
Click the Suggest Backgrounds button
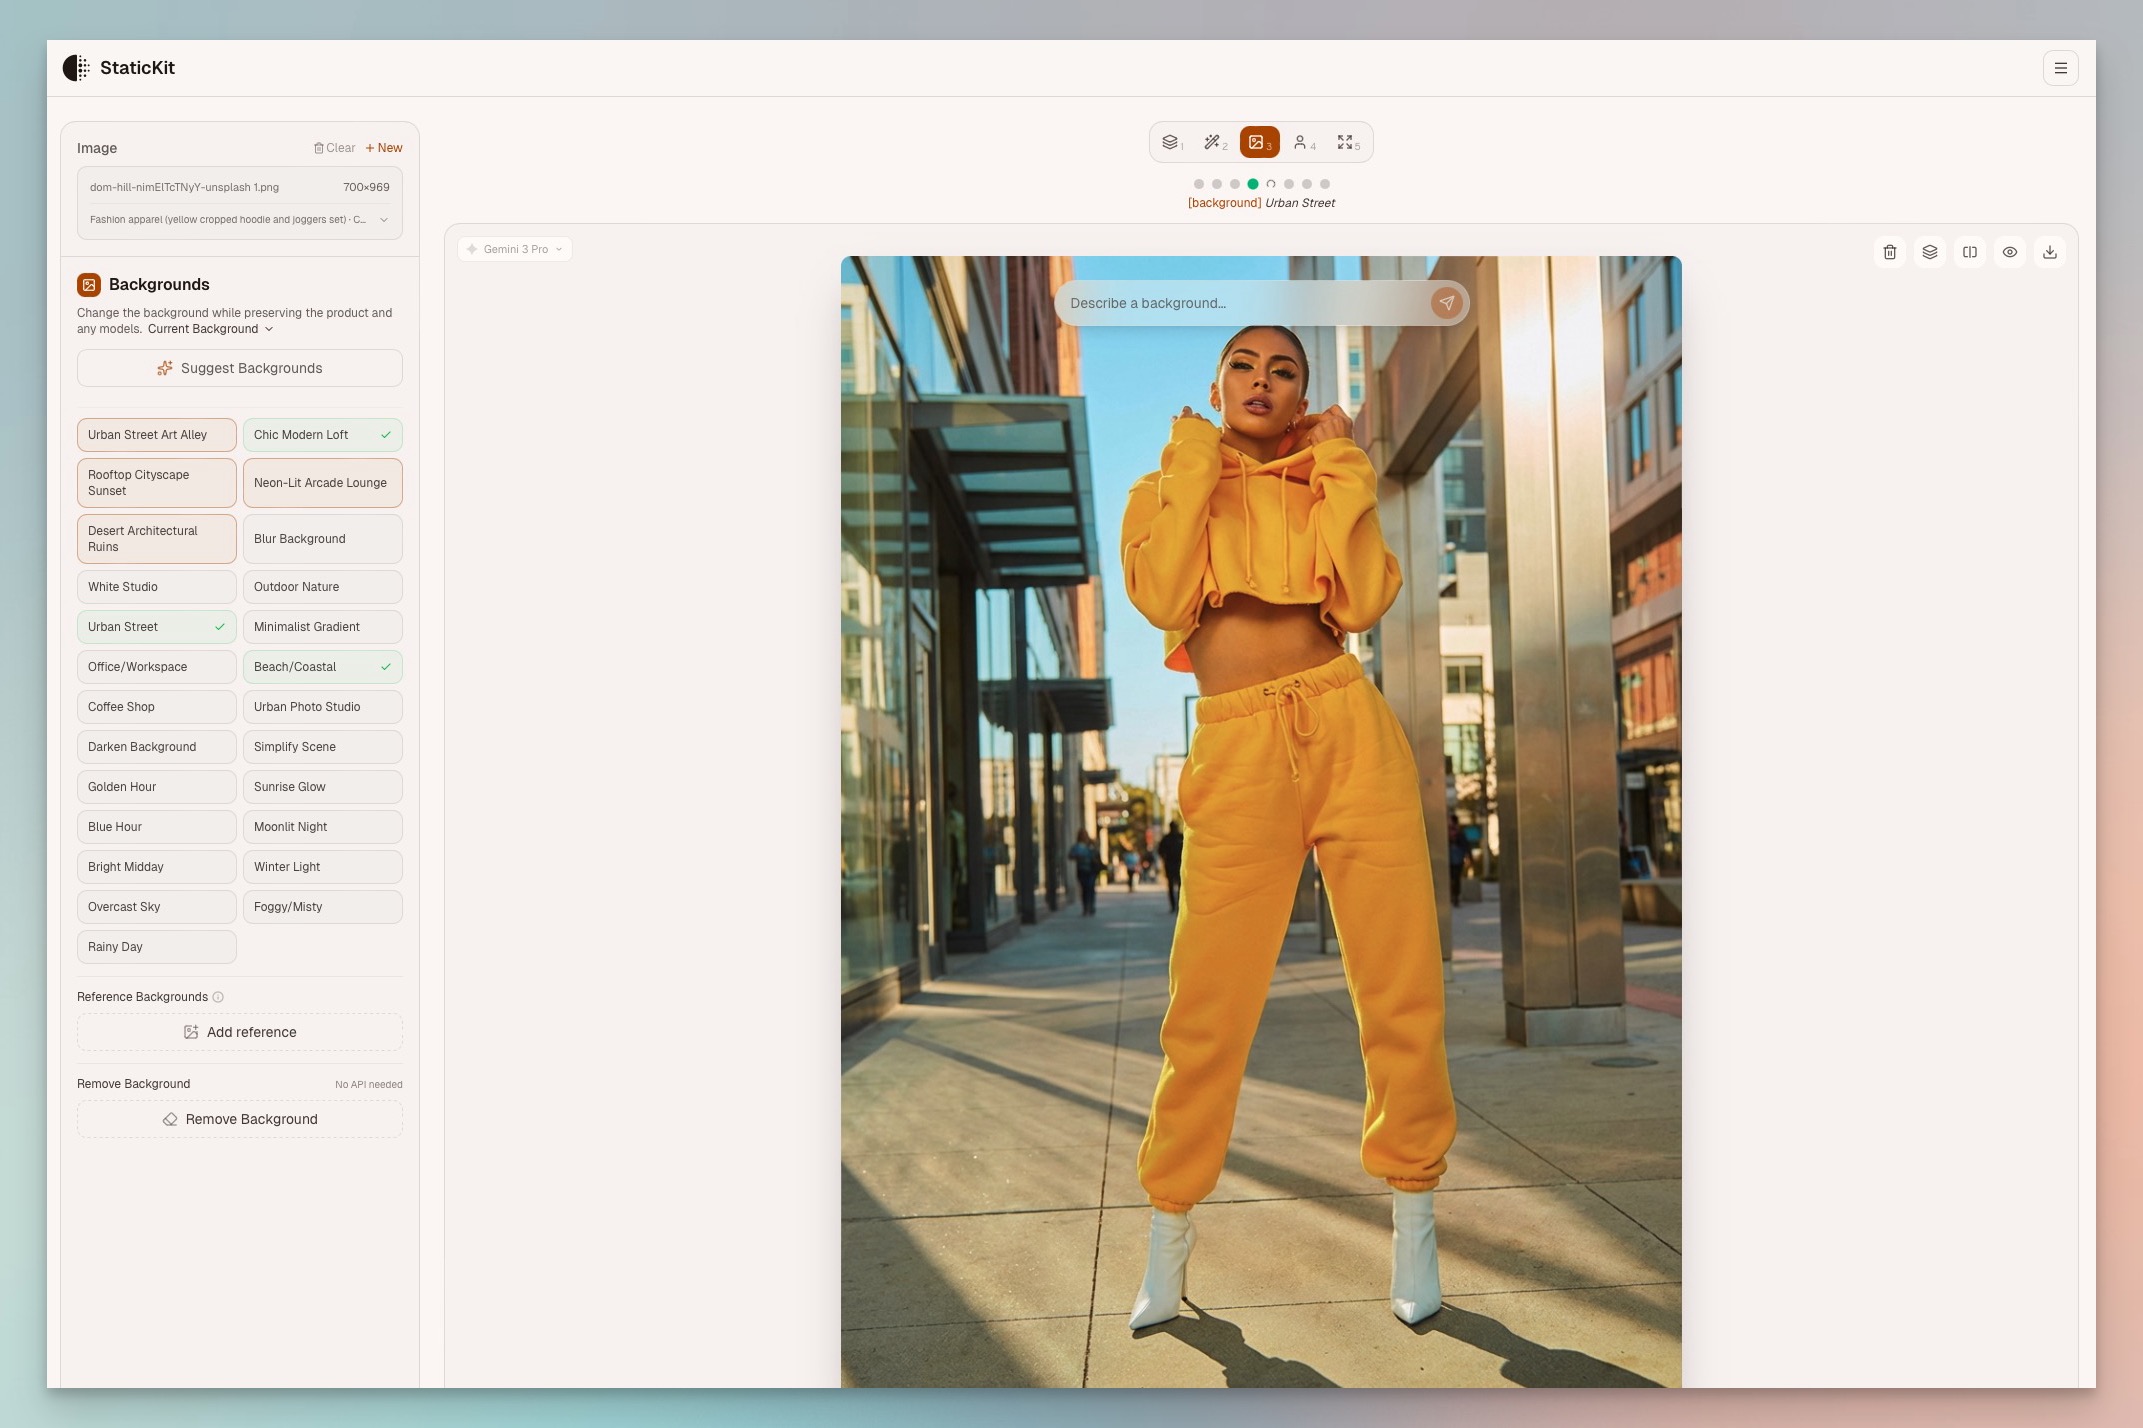[240, 368]
